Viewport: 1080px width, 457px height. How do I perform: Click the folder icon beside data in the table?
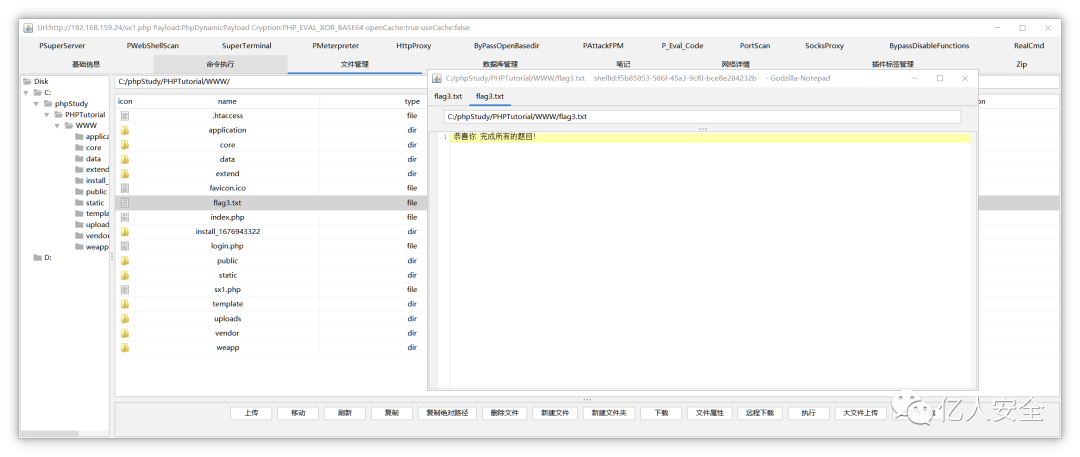coord(125,159)
